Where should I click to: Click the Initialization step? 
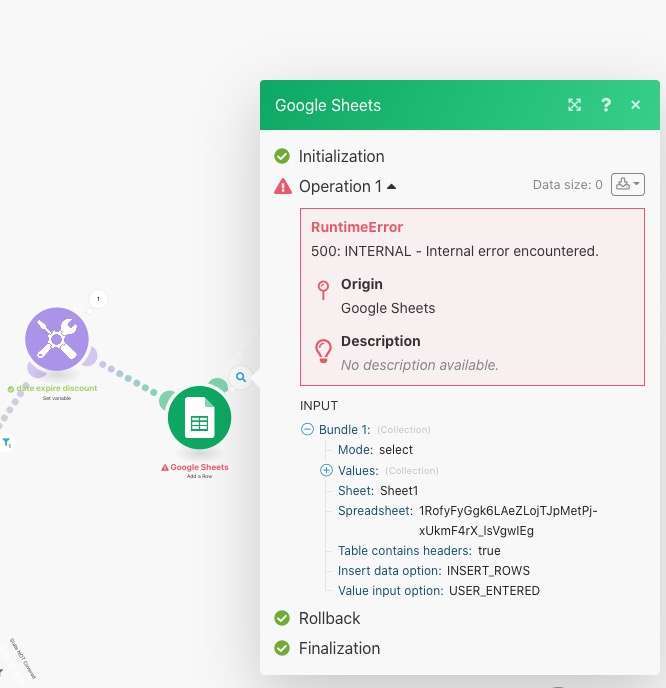[340, 156]
